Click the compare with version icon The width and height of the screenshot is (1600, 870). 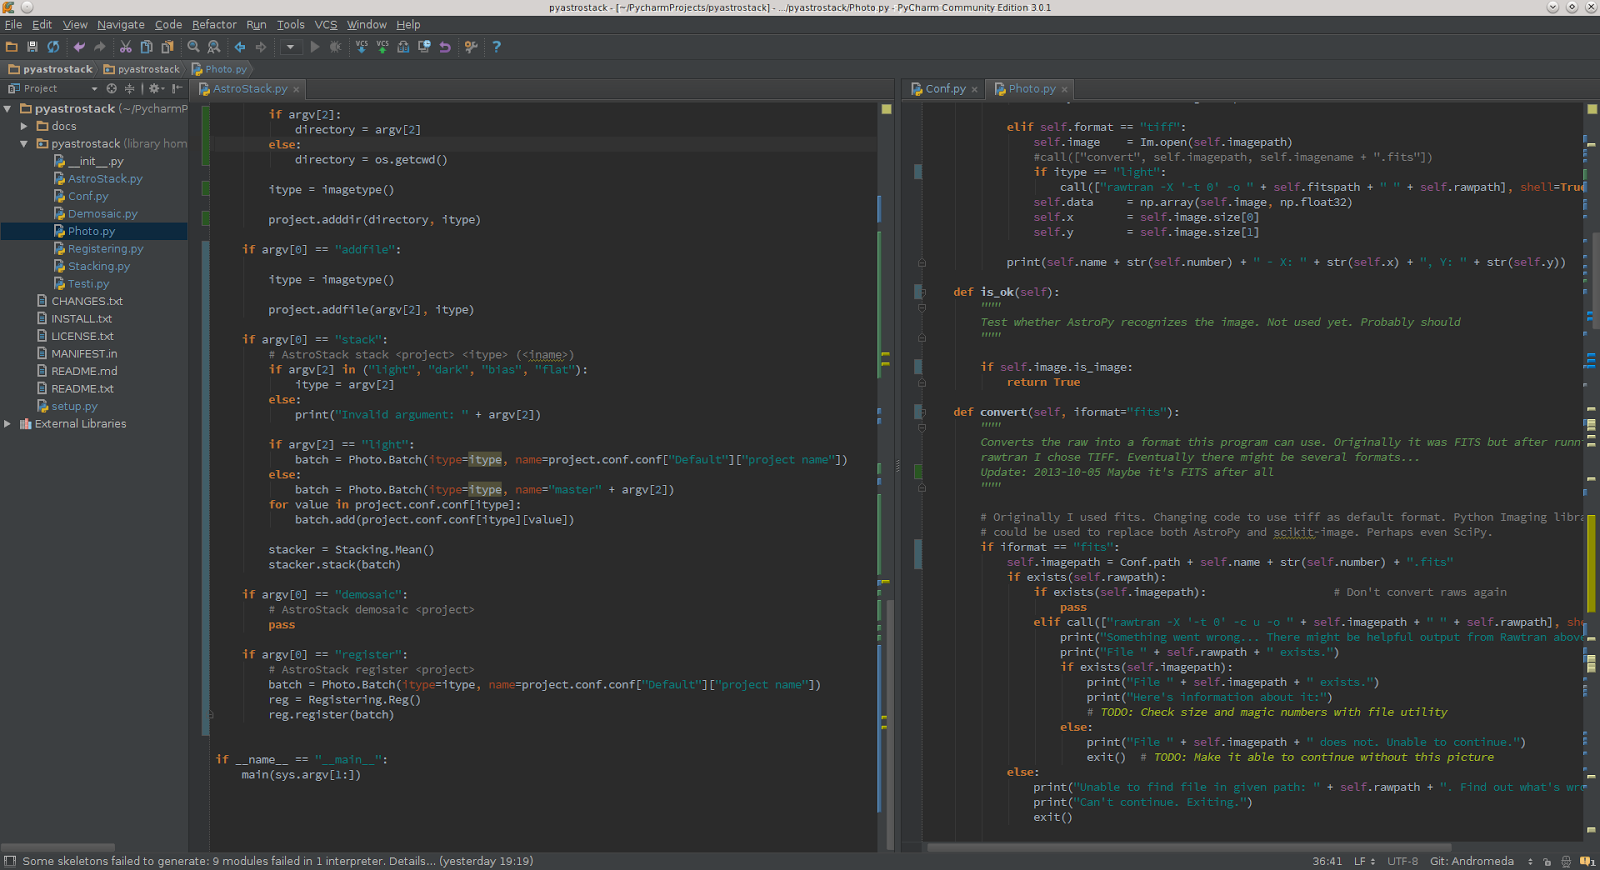[403, 47]
